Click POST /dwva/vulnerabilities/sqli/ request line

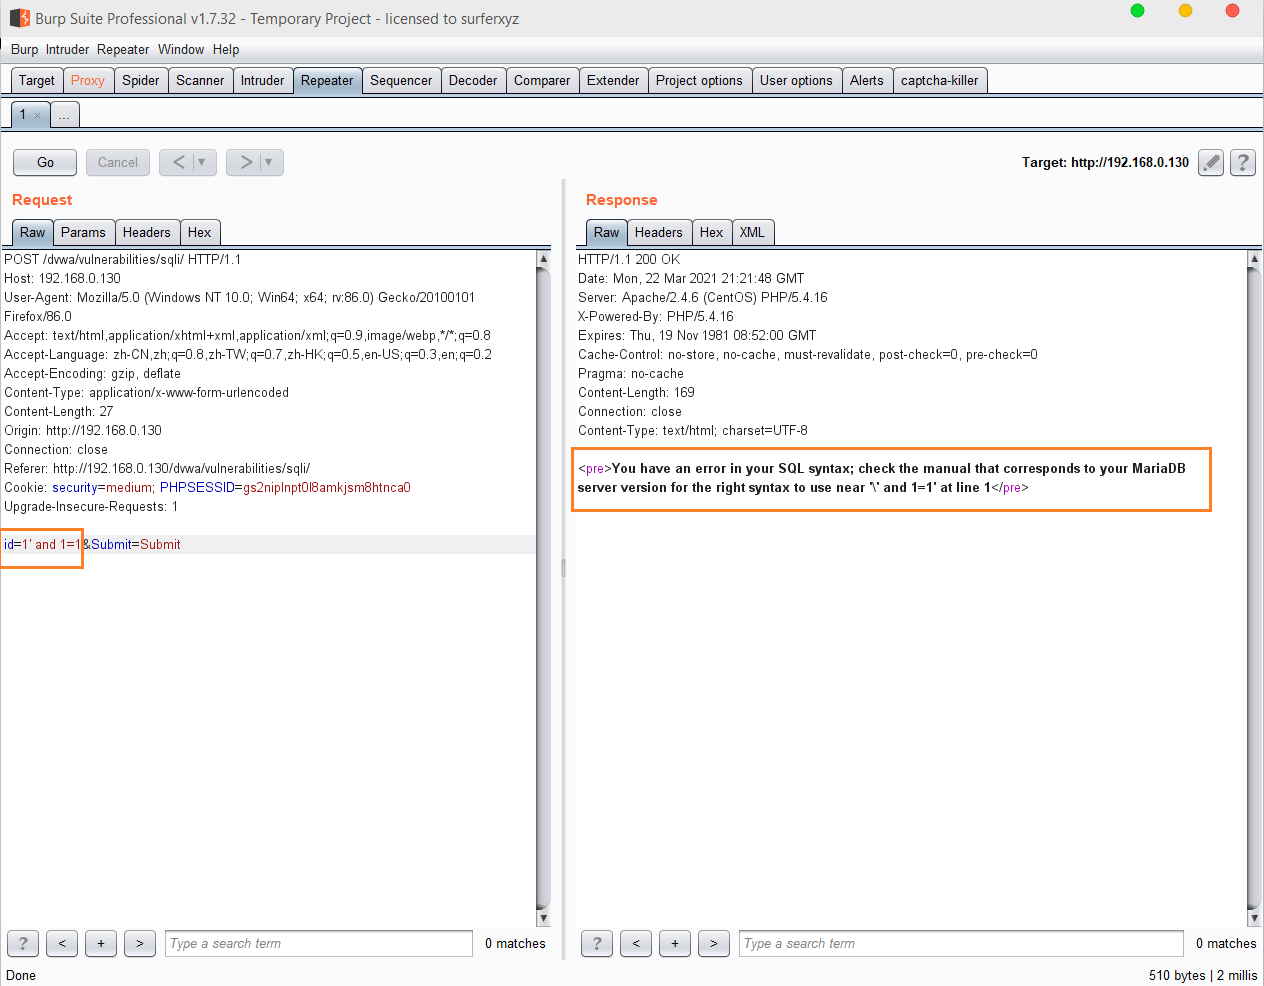(122, 259)
